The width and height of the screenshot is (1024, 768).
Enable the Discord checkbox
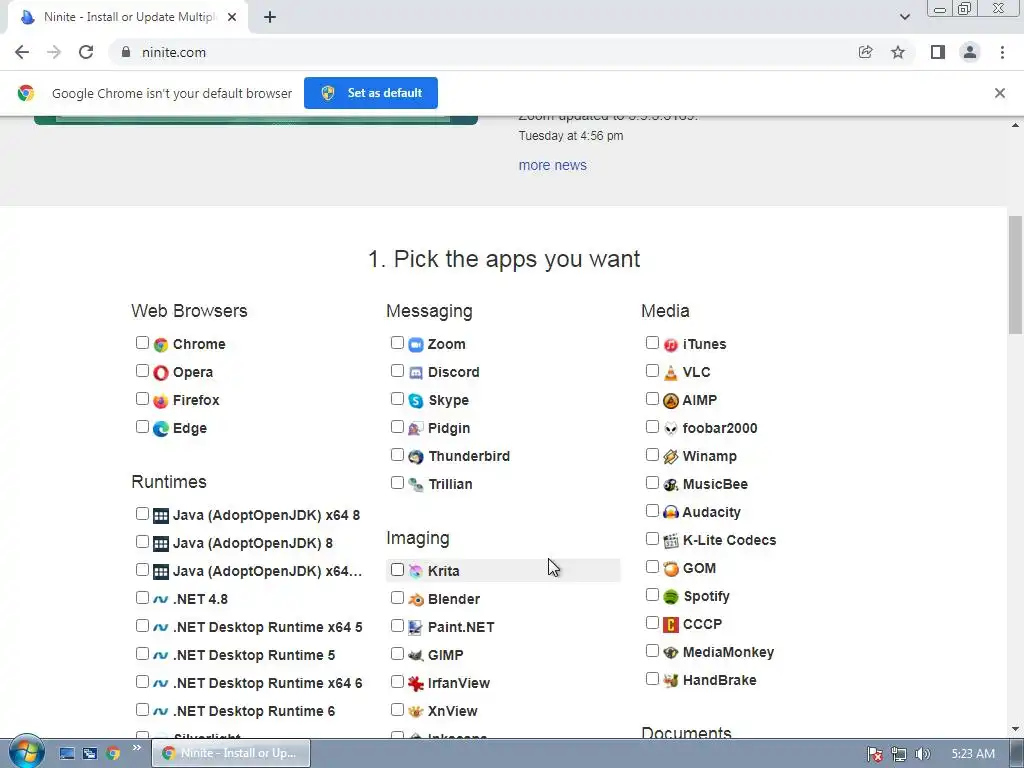click(397, 371)
